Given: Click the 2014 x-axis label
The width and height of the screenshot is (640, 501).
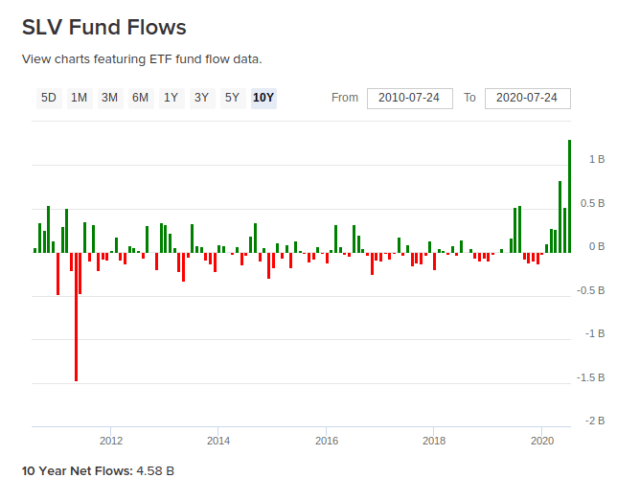Looking at the screenshot, I should [x=218, y=441].
